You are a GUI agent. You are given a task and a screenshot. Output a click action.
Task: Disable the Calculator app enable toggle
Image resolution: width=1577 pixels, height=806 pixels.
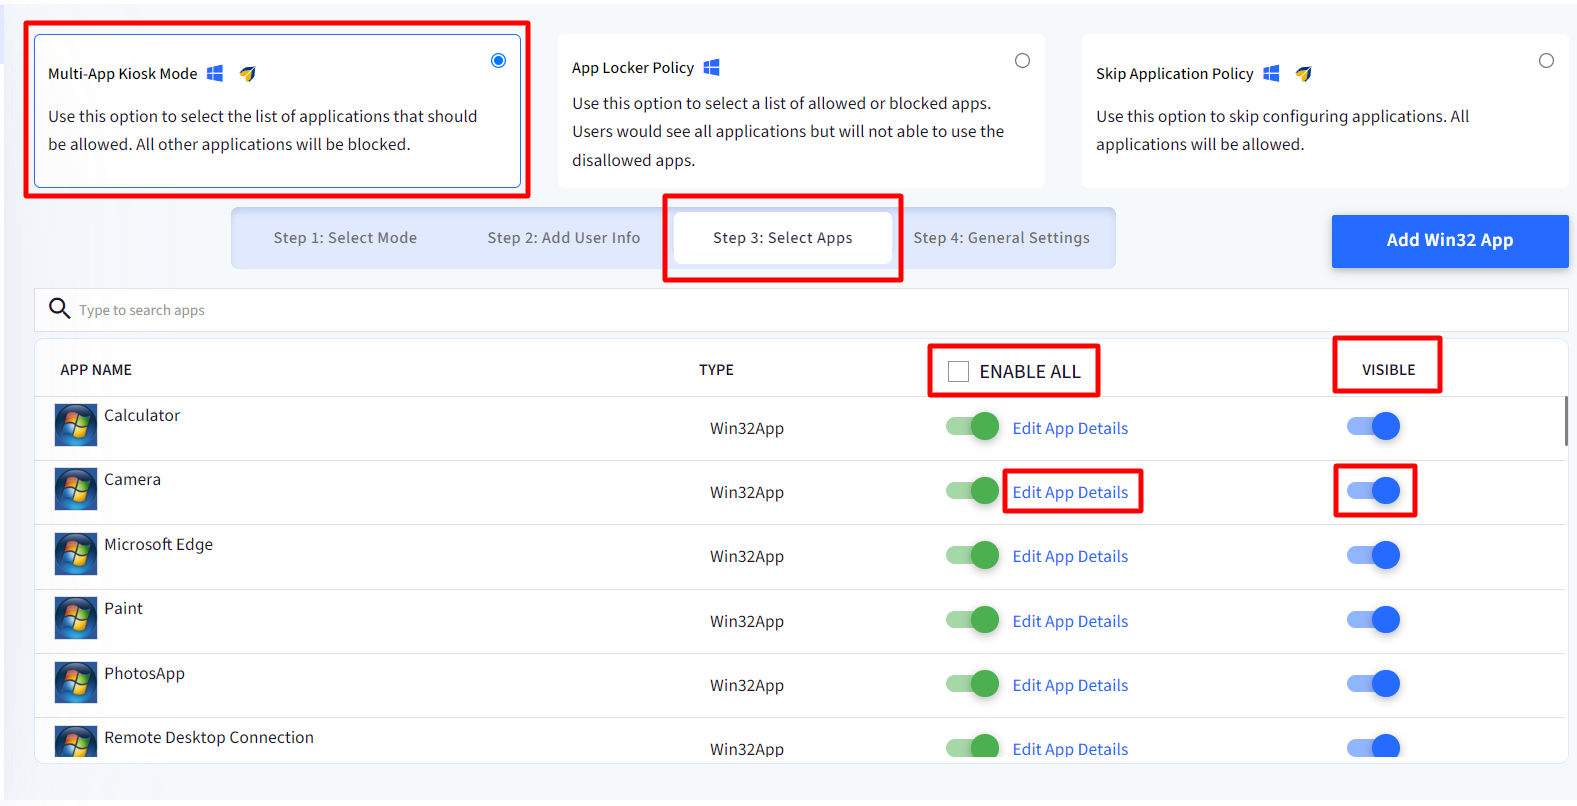972,427
